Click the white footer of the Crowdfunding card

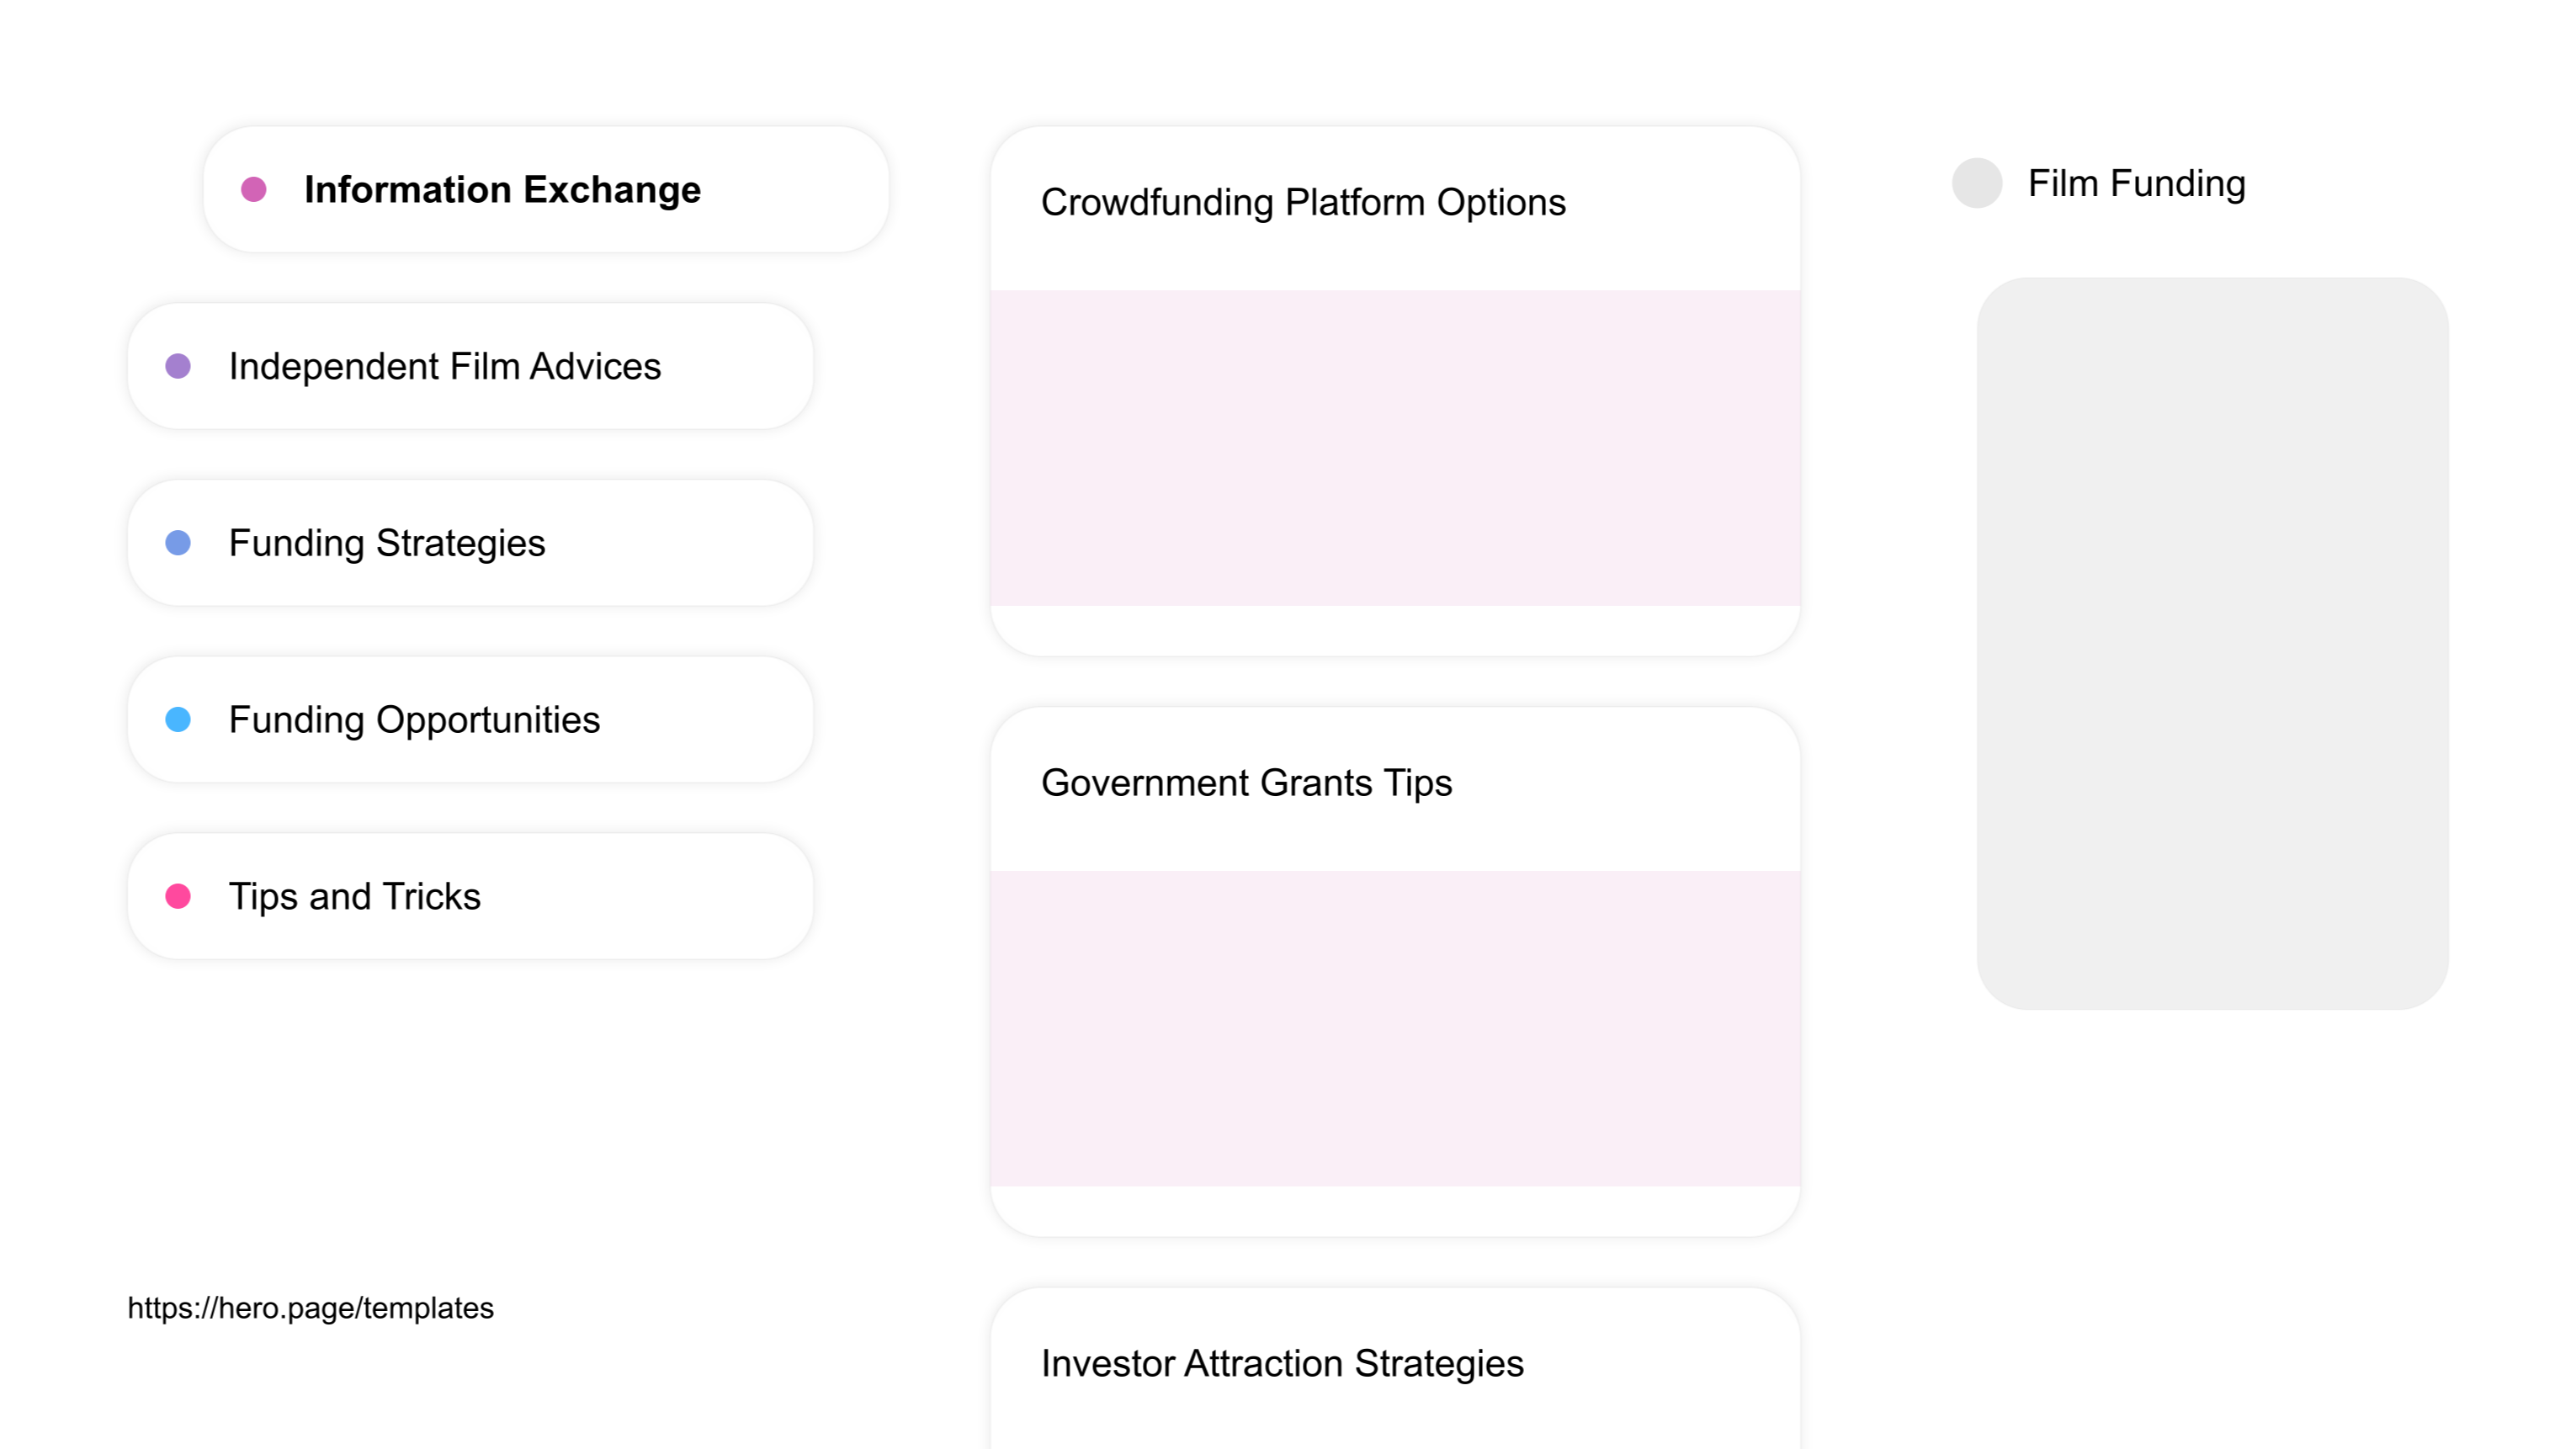1395,630
